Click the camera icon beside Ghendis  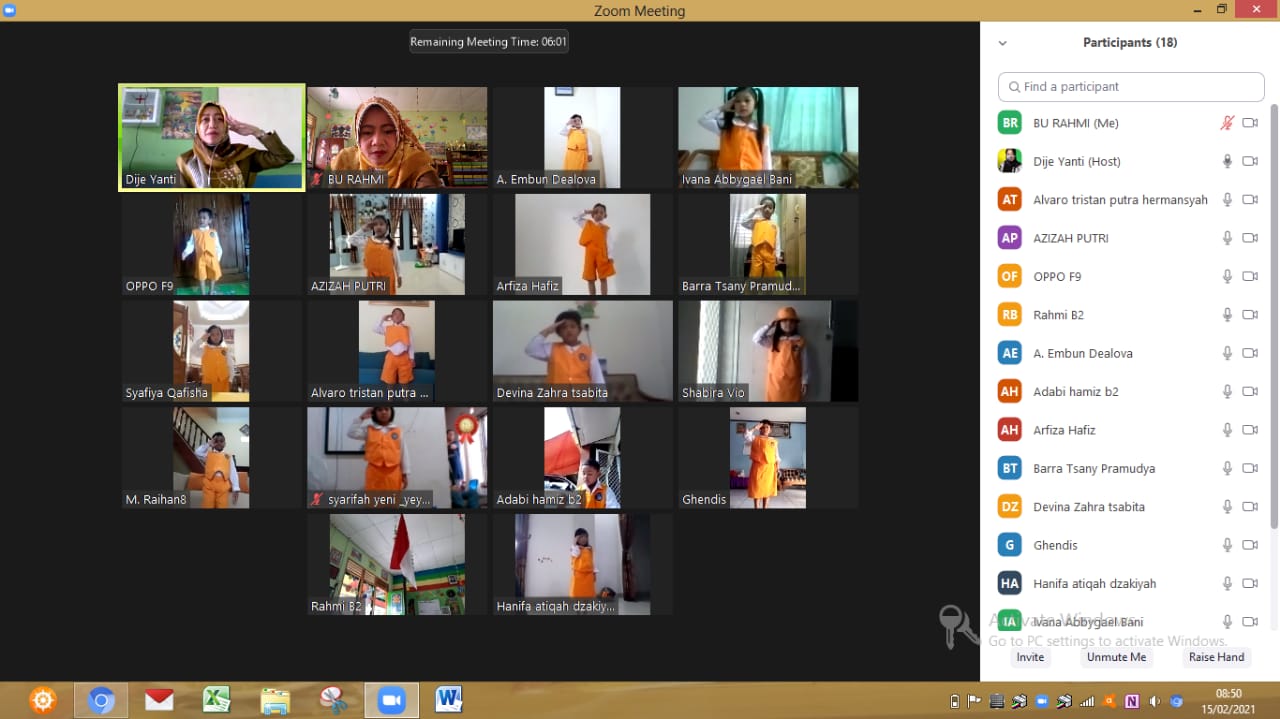(x=1250, y=545)
